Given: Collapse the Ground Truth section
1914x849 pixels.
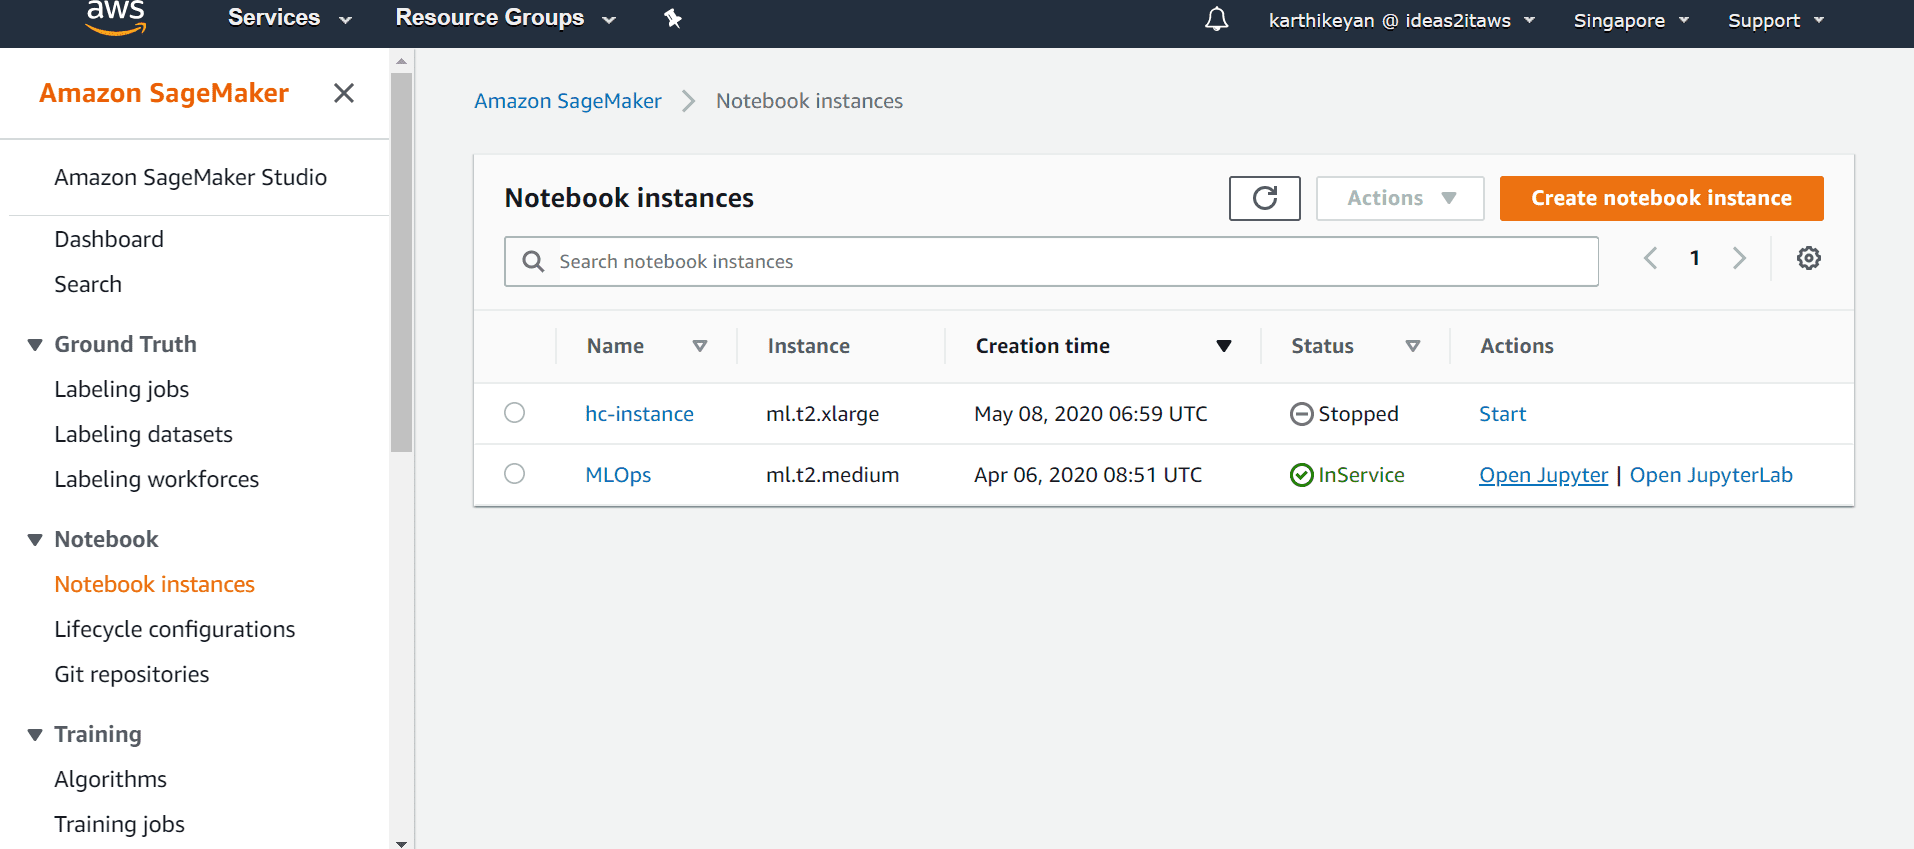Looking at the screenshot, I should point(35,345).
